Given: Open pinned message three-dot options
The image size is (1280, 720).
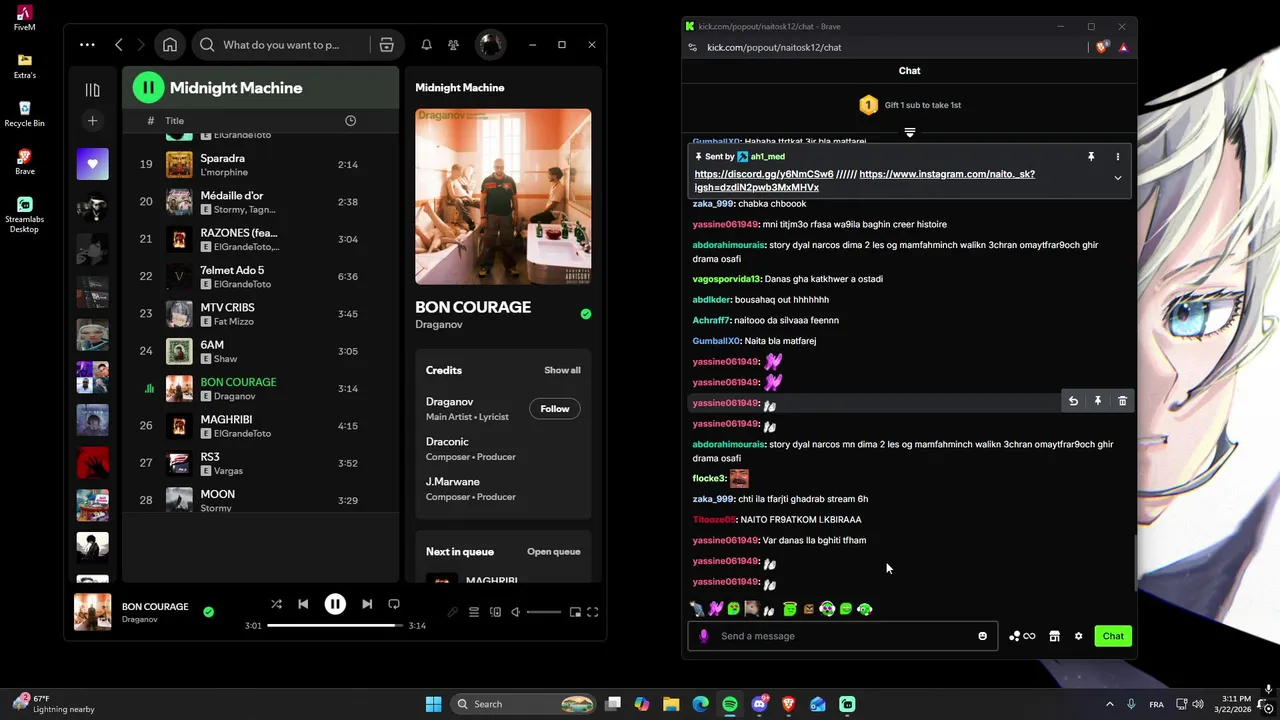Looking at the screenshot, I should [x=1118, y=157].
